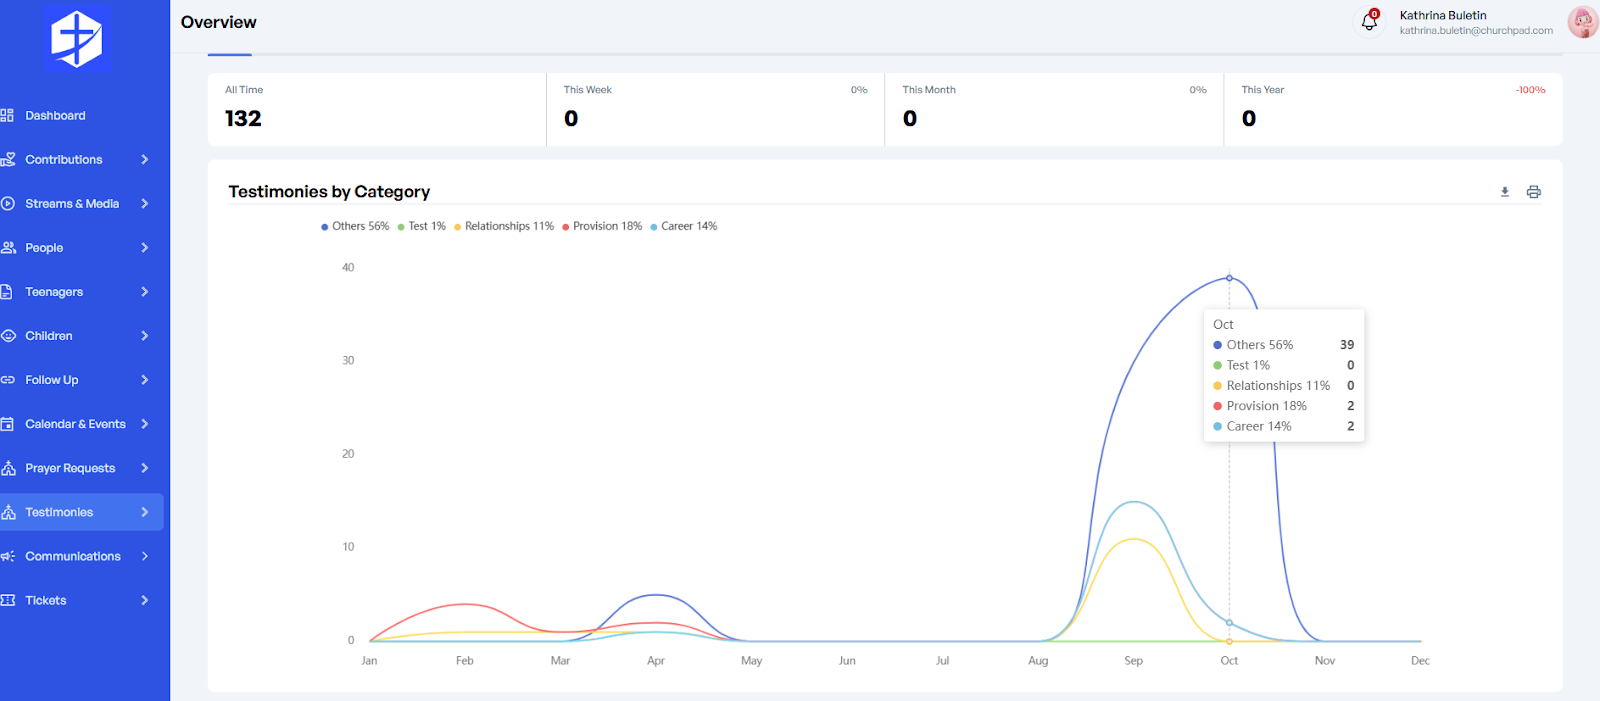1600x701 pixels.
Task: Expand the Calendar & Events chevron
Action: (x=145, y=424)
